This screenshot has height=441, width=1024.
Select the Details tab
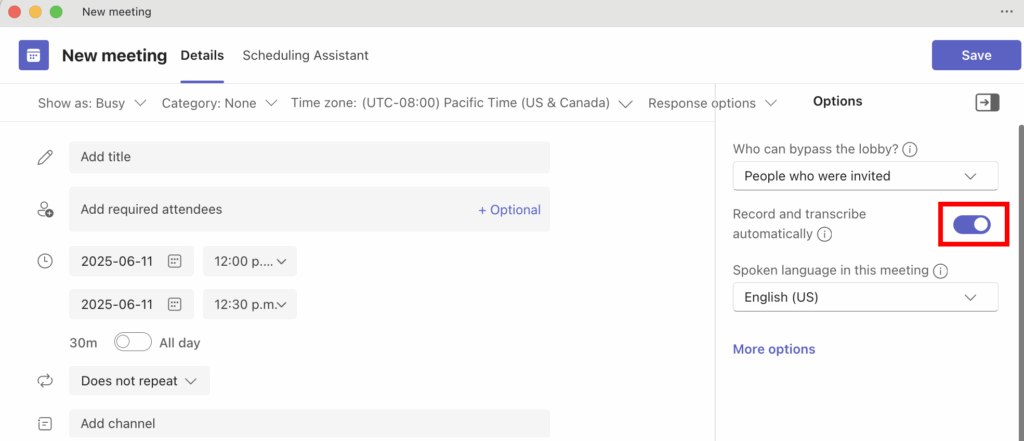point(202,55)
